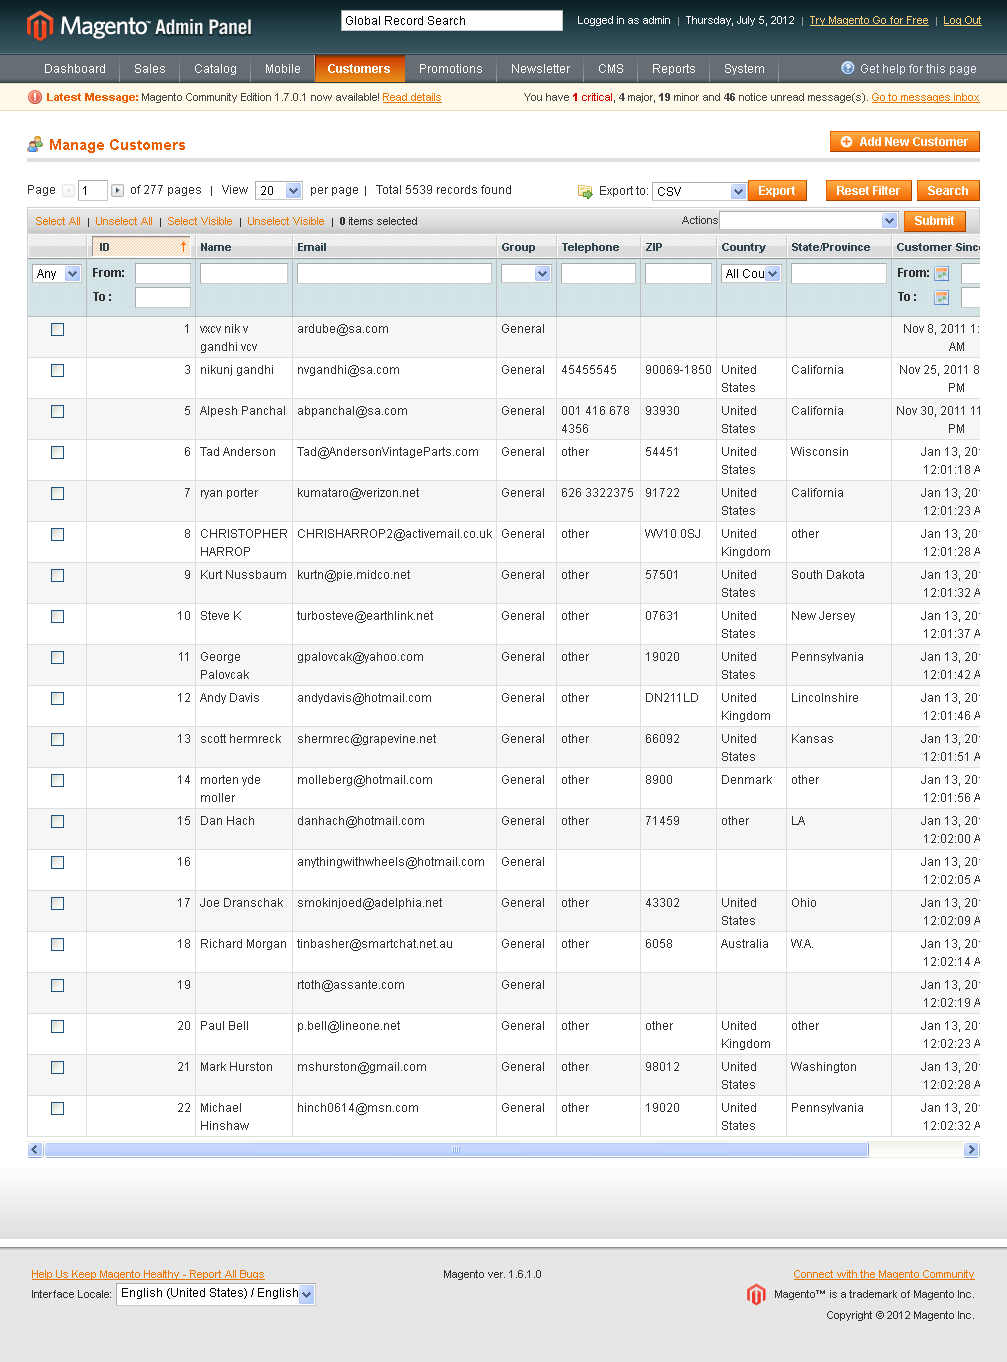The height and width of the screenshot is (1362, 1007).
Task: Click the Submit button
Action: (x=934, y=221)
